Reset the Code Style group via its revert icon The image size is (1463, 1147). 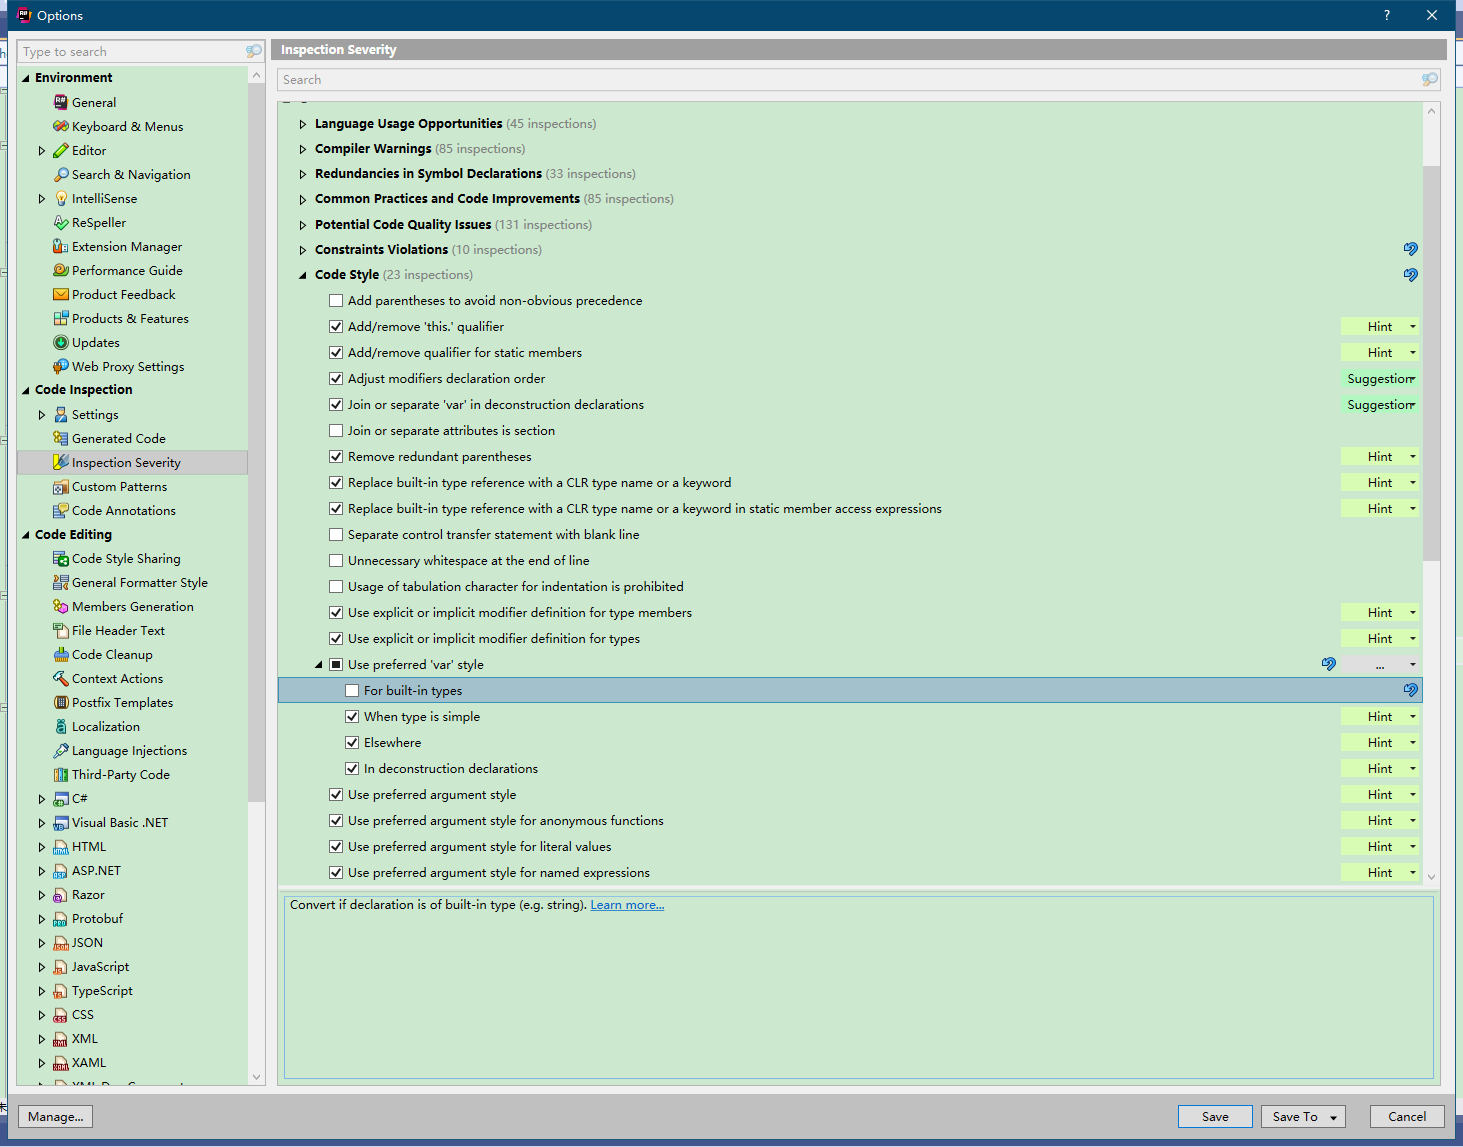click(x=1410, y=274)
